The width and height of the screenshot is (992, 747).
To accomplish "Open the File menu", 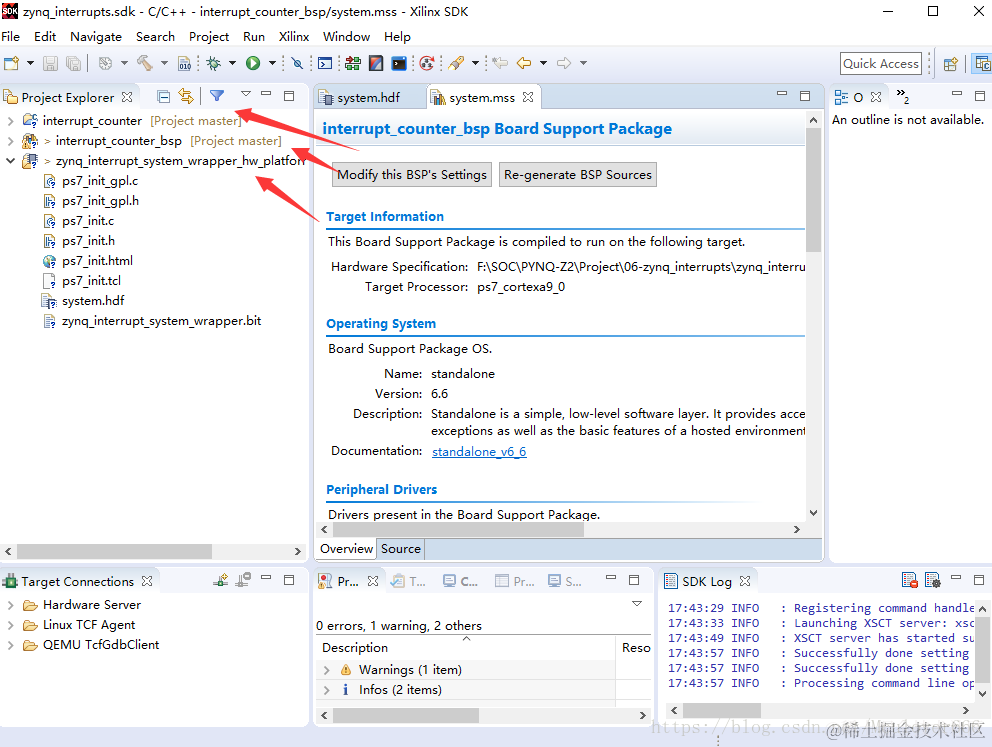I will coord(11,37).
